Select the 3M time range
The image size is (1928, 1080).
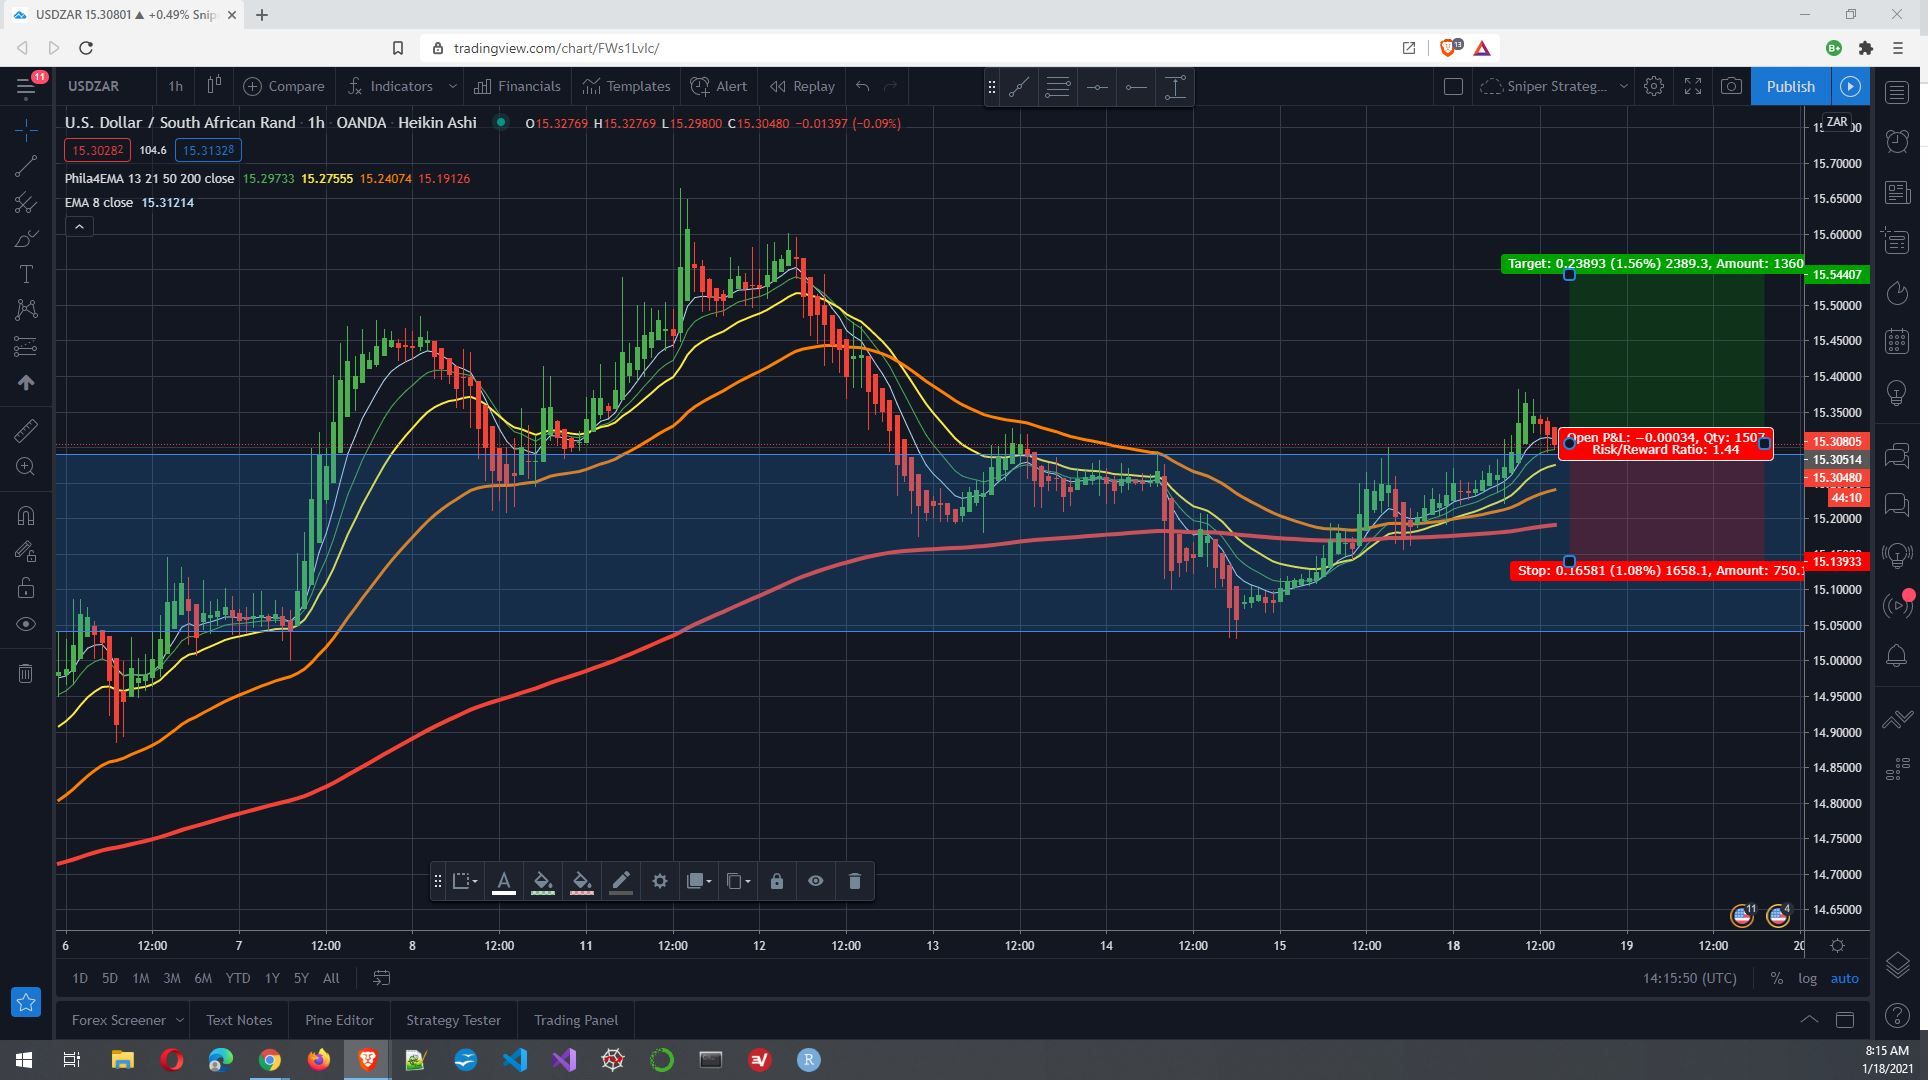pyautogui.click(x=172, y=979)
